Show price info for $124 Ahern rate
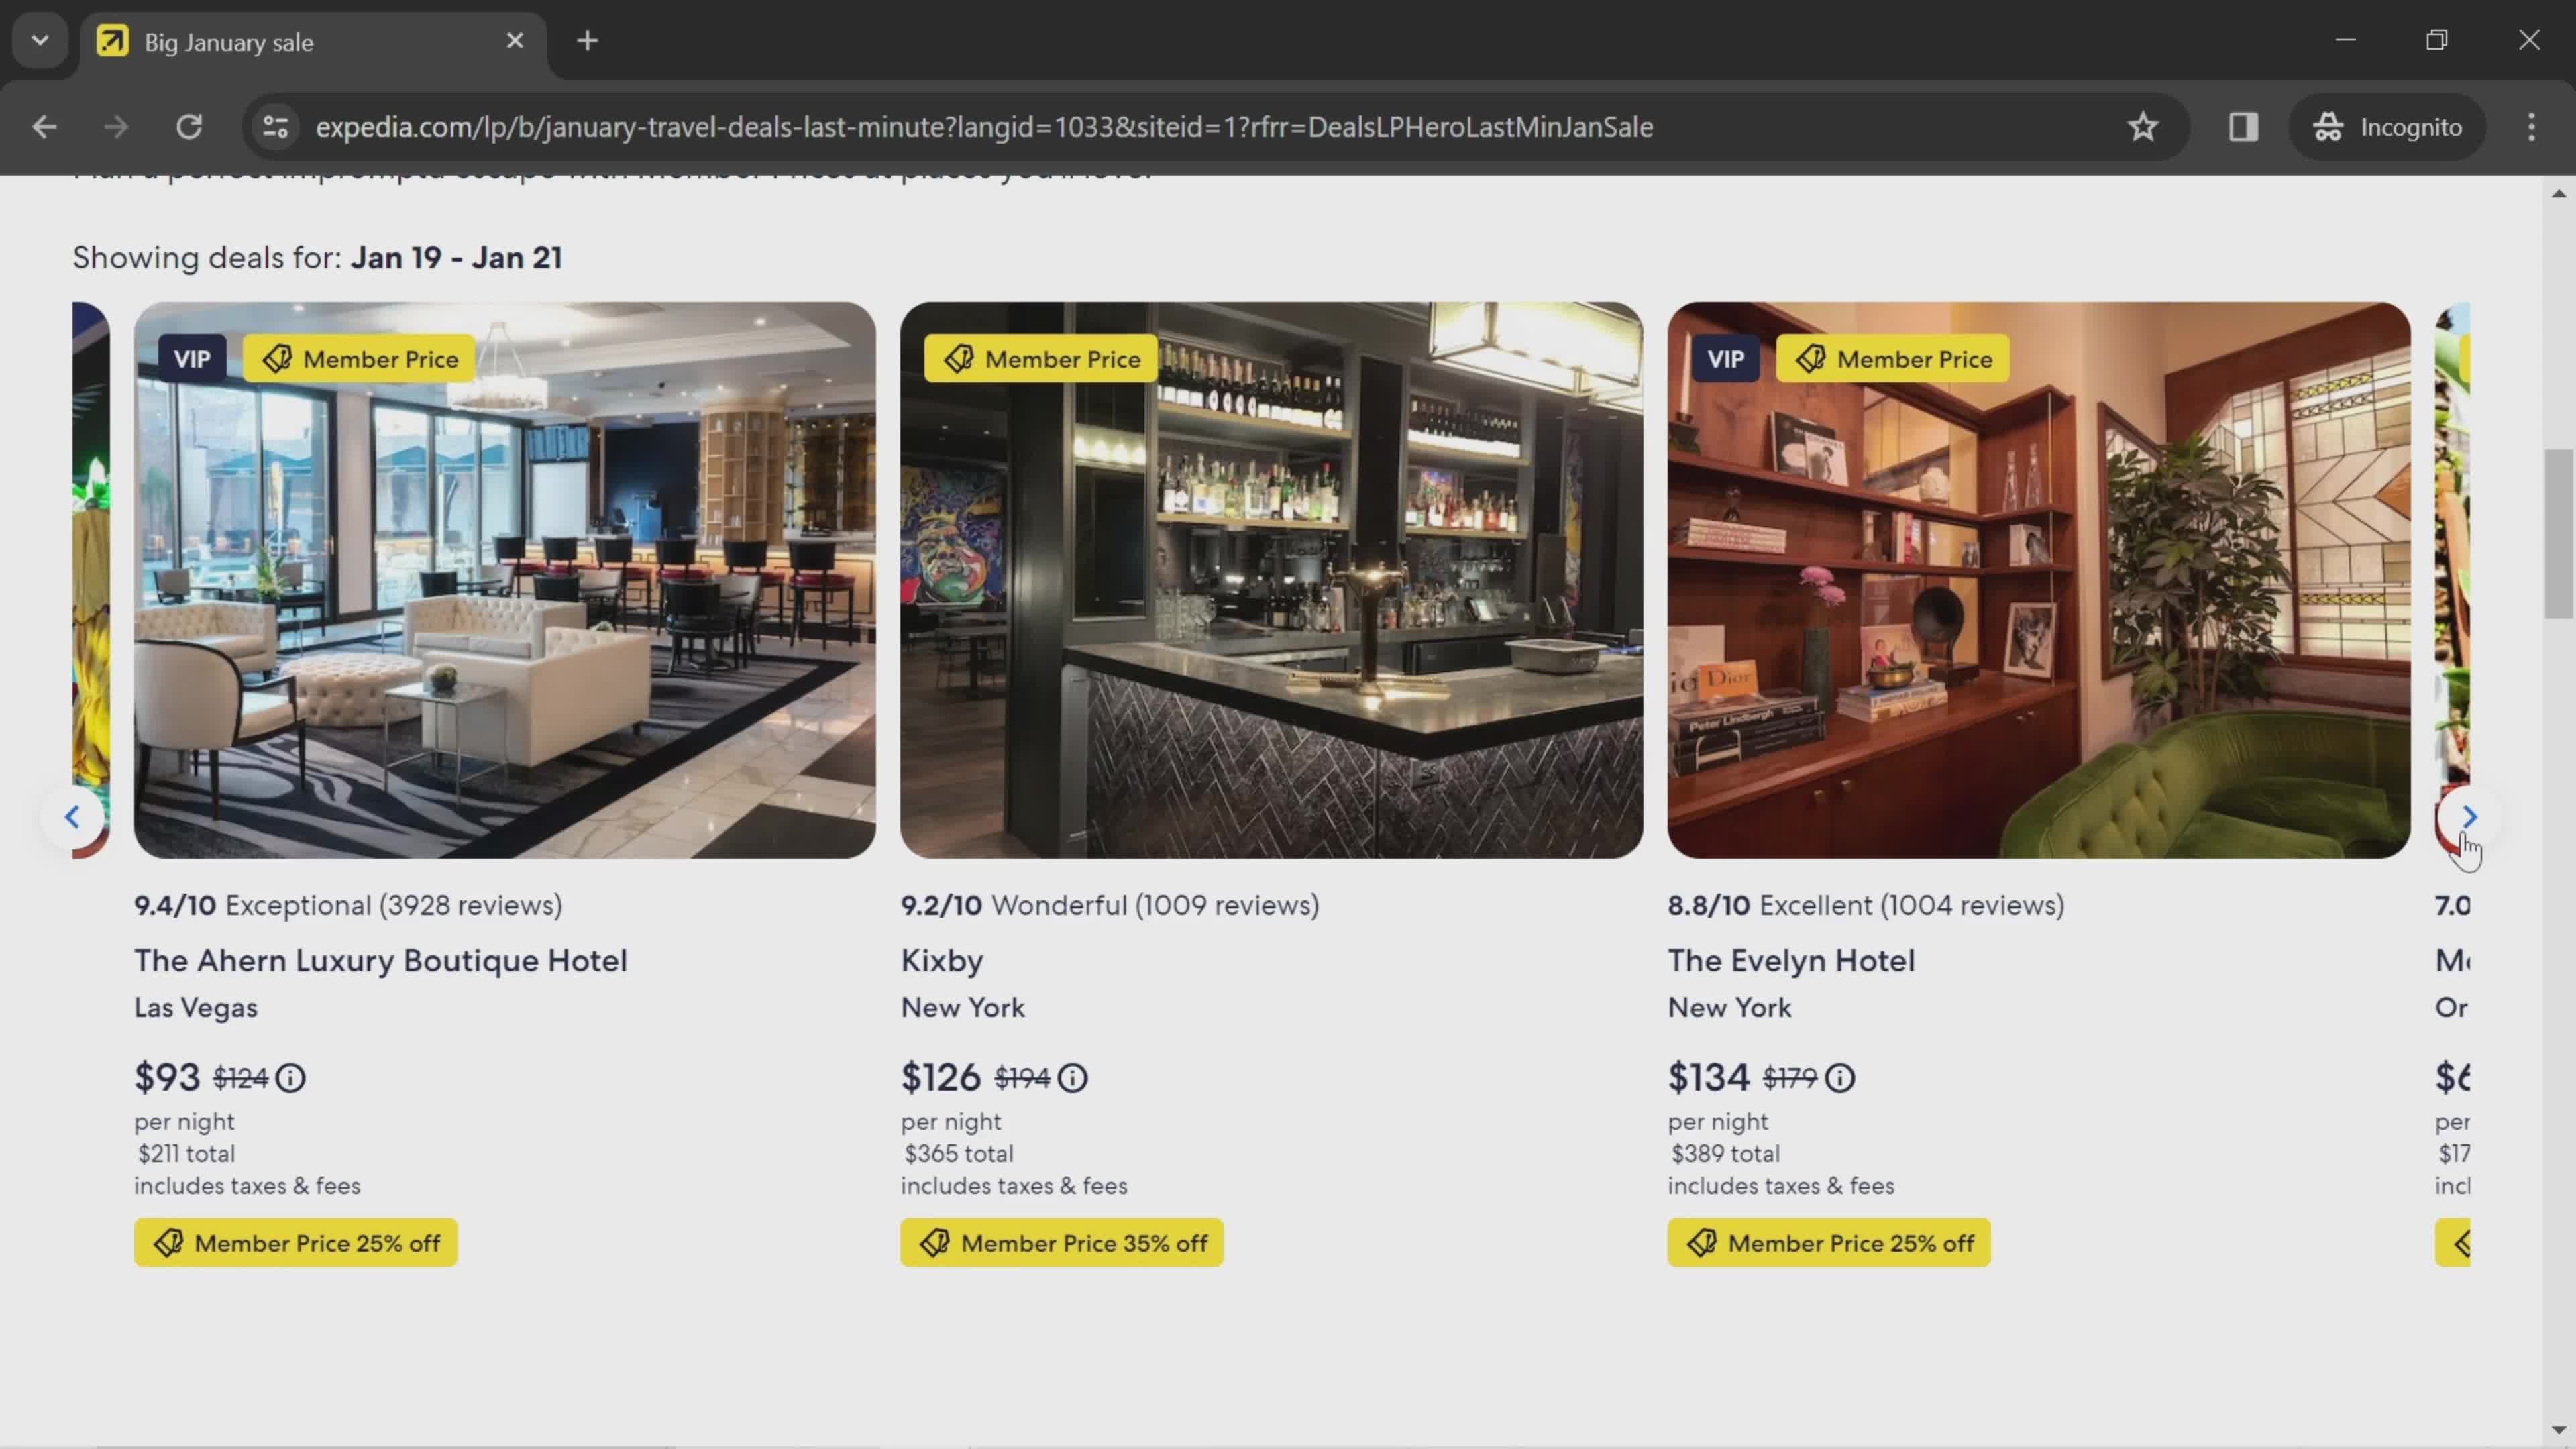This screenshot has height=1449, width=2576. (x=291, y=1078)
